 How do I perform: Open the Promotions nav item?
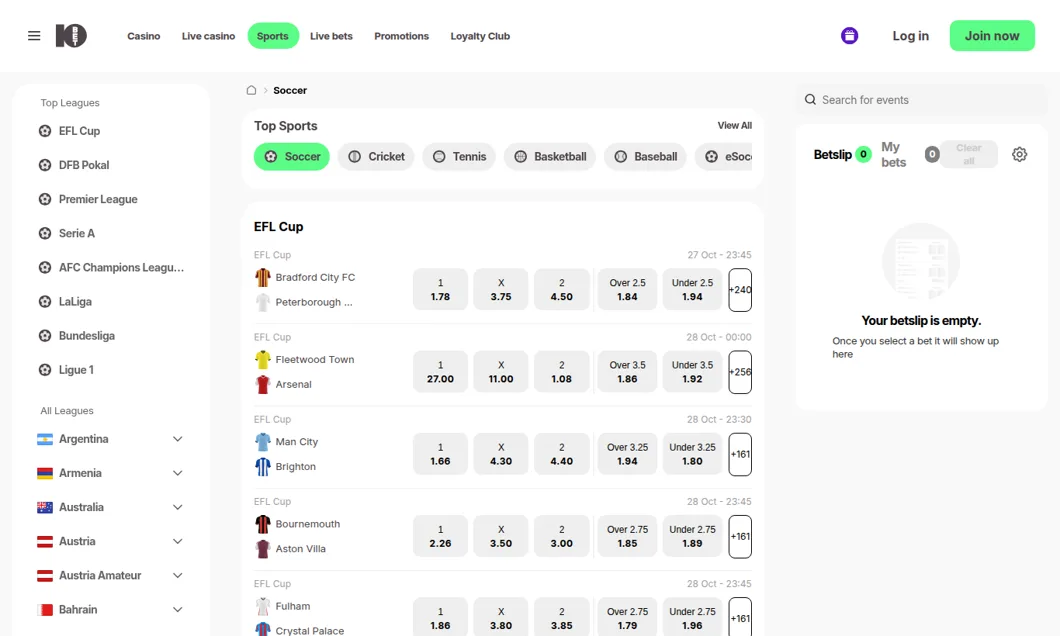(x=402, y=36)
